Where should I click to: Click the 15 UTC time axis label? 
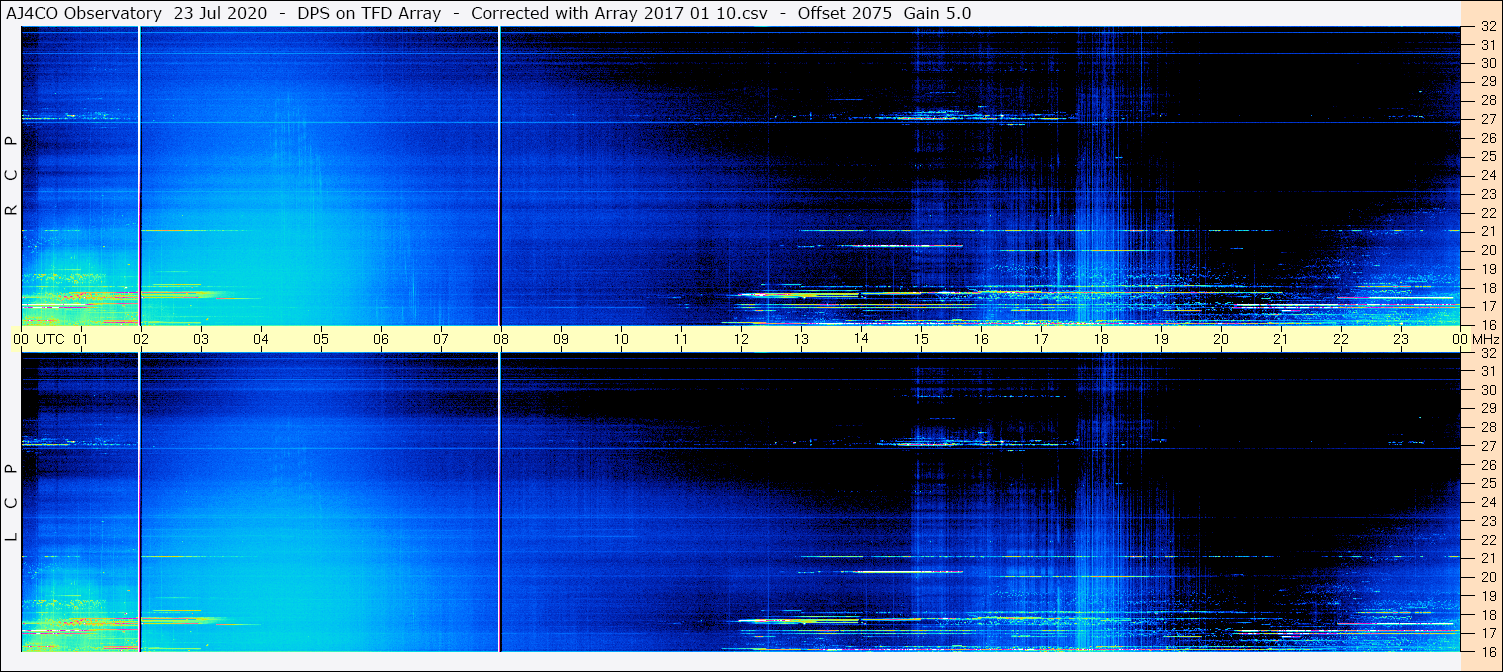pyautogui.click(x=920, y=339)
